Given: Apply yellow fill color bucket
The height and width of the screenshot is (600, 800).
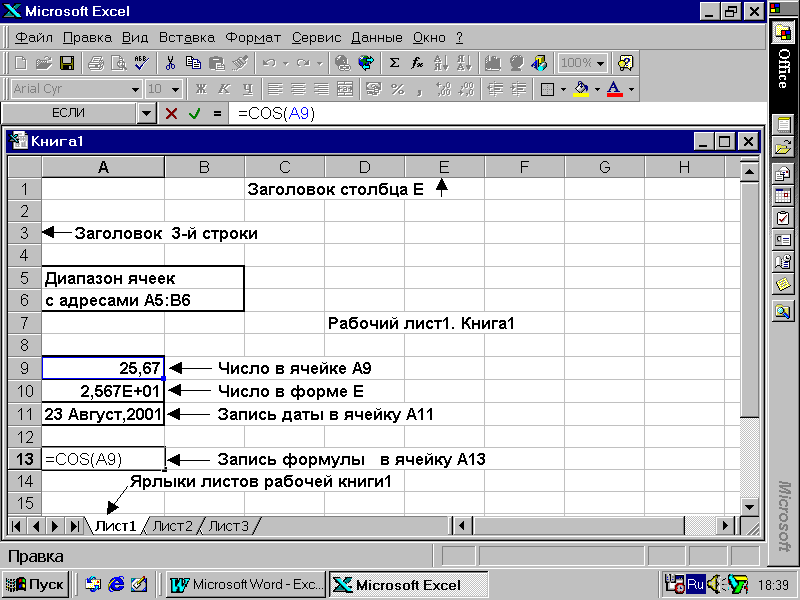Looking at the screenshot, I should click(581, 90).
